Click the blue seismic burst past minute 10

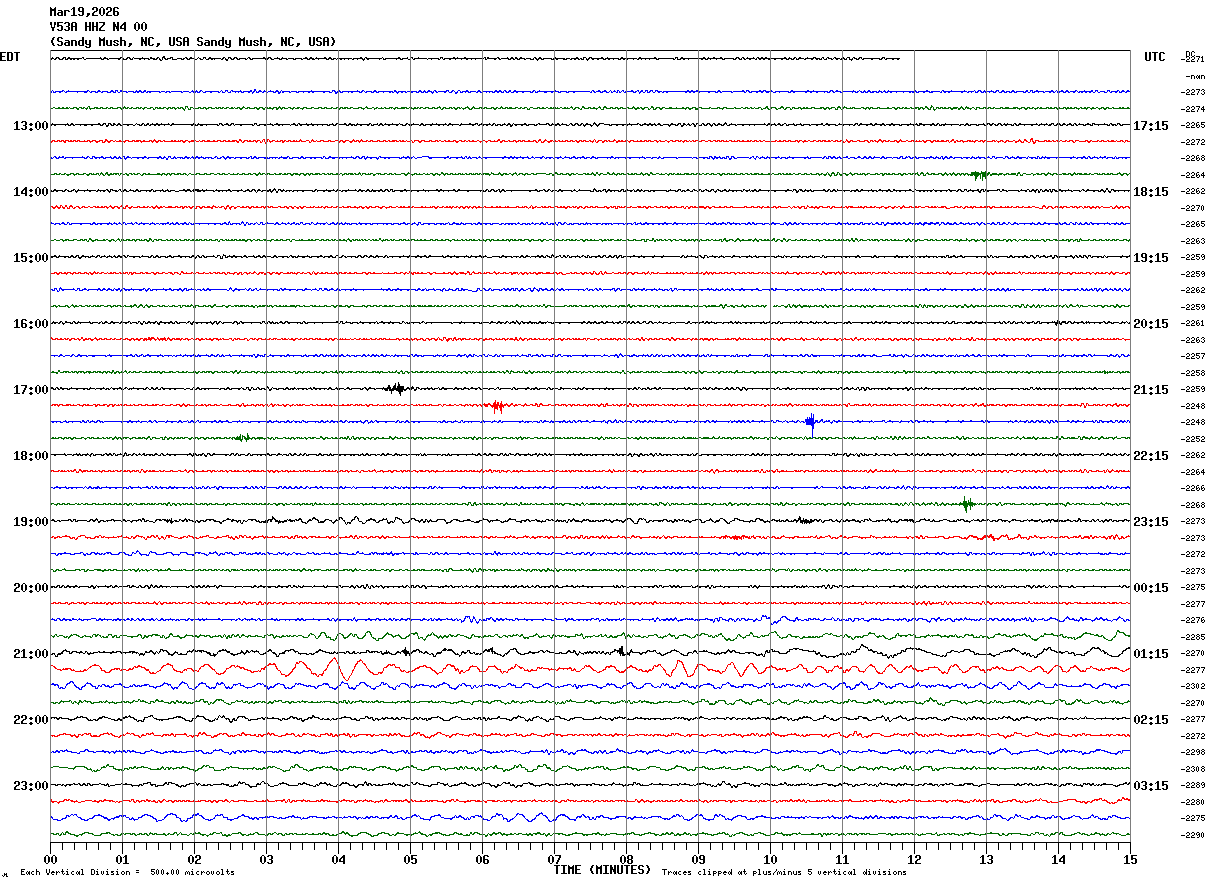[x=811, y=423]
